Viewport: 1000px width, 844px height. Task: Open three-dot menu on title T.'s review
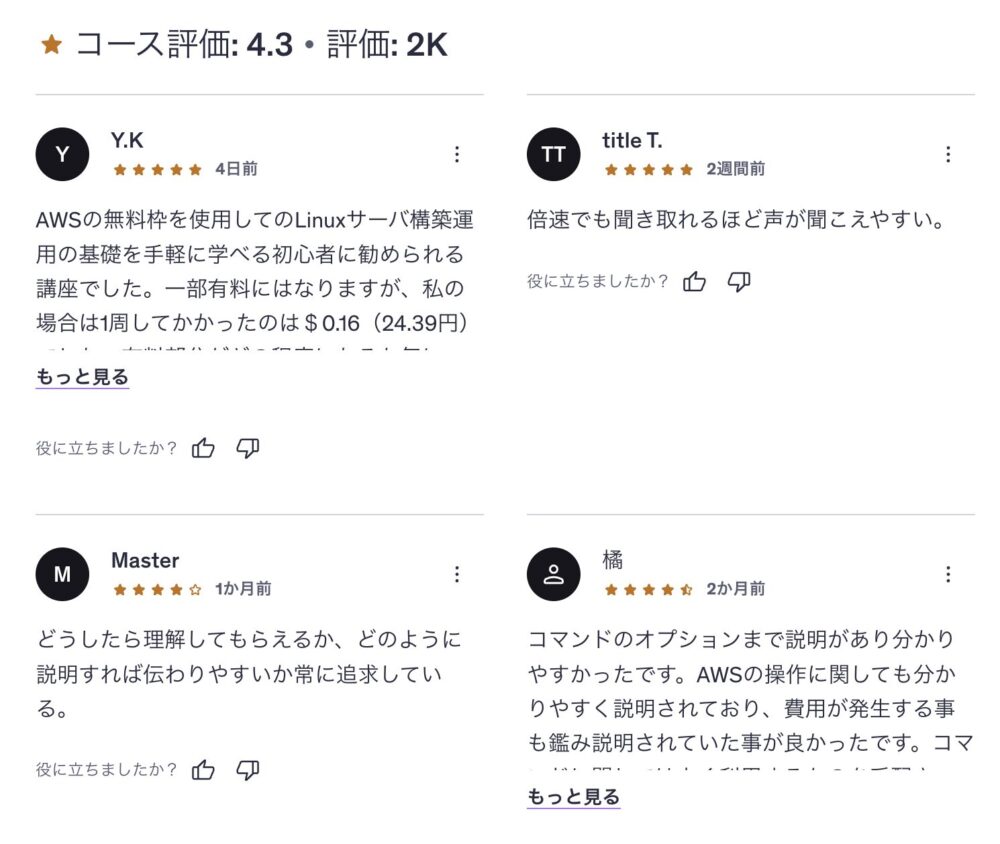pos(948,154)
